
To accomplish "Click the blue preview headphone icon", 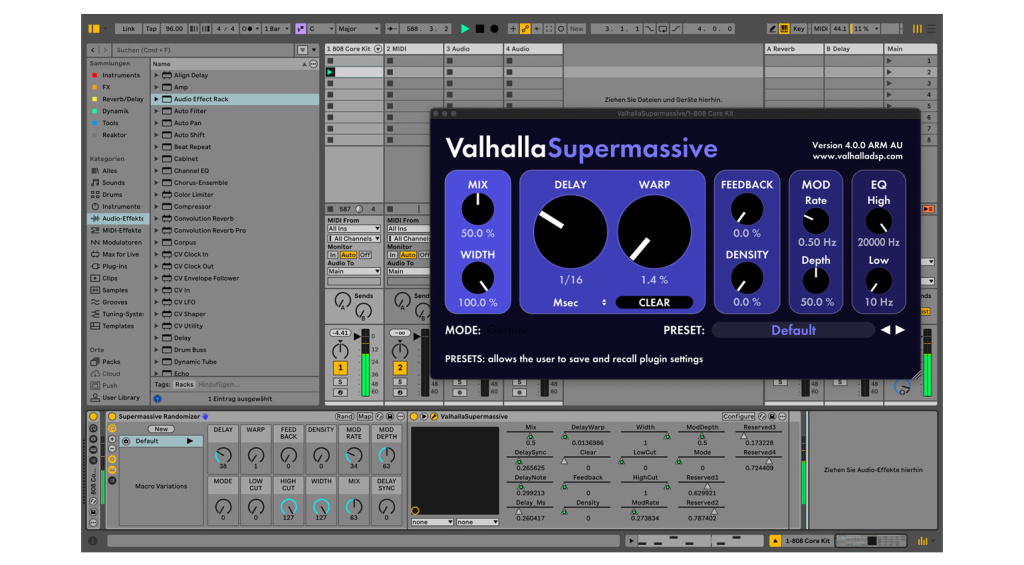I will [157, 398].
